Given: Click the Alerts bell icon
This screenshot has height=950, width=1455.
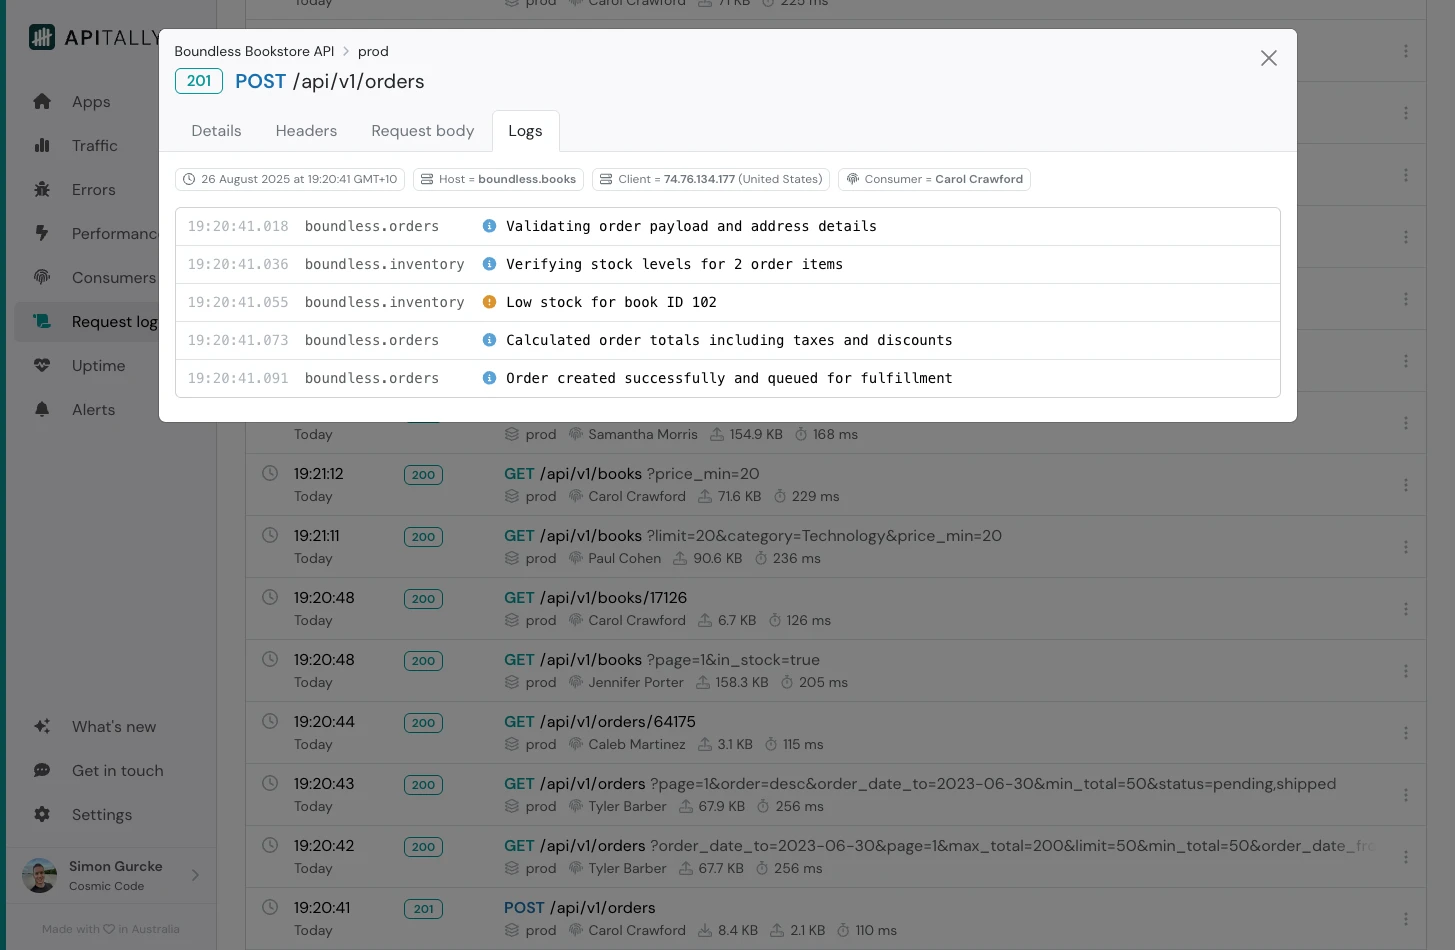Looking at the screenshot, I should pyautogui.click(x=42, y=410).
